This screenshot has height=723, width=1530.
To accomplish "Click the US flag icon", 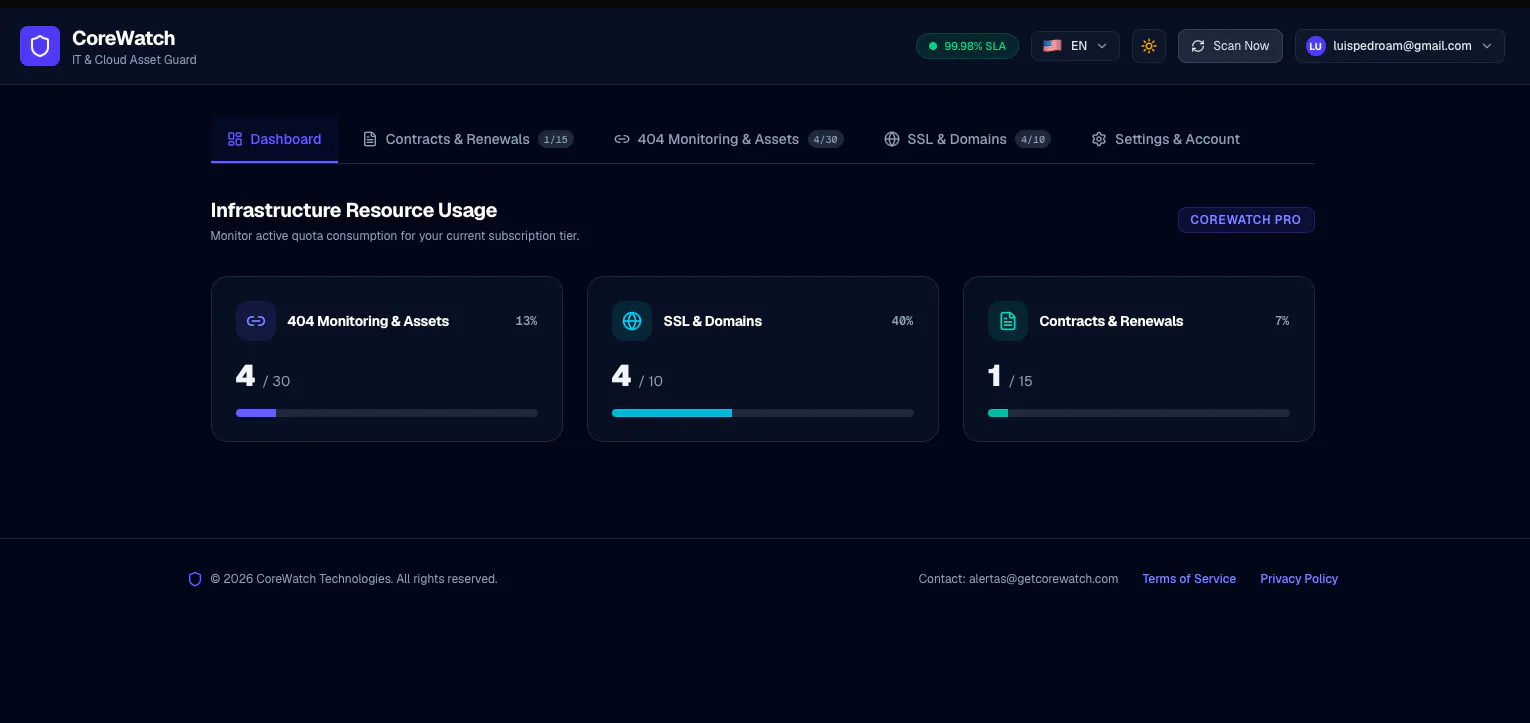I will tap(1052, 46).
